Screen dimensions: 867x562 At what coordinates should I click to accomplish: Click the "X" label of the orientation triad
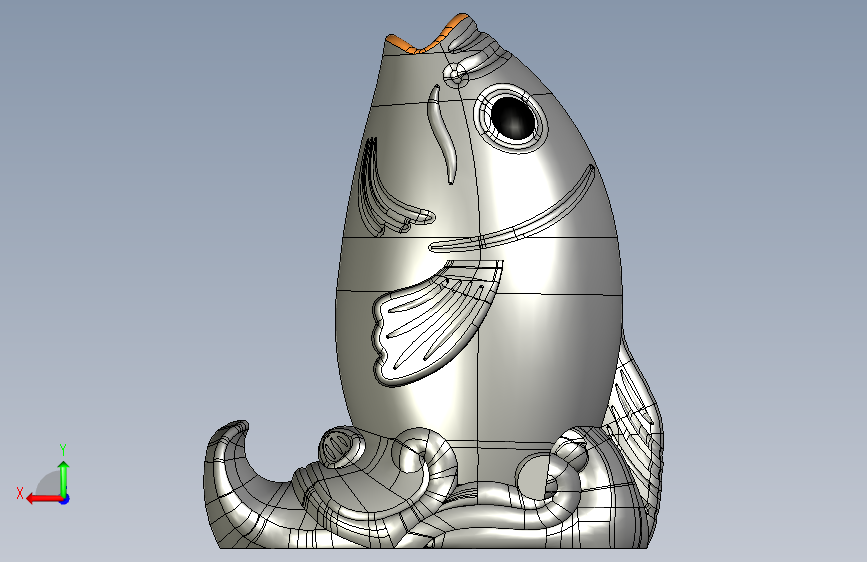pos(20,493)
